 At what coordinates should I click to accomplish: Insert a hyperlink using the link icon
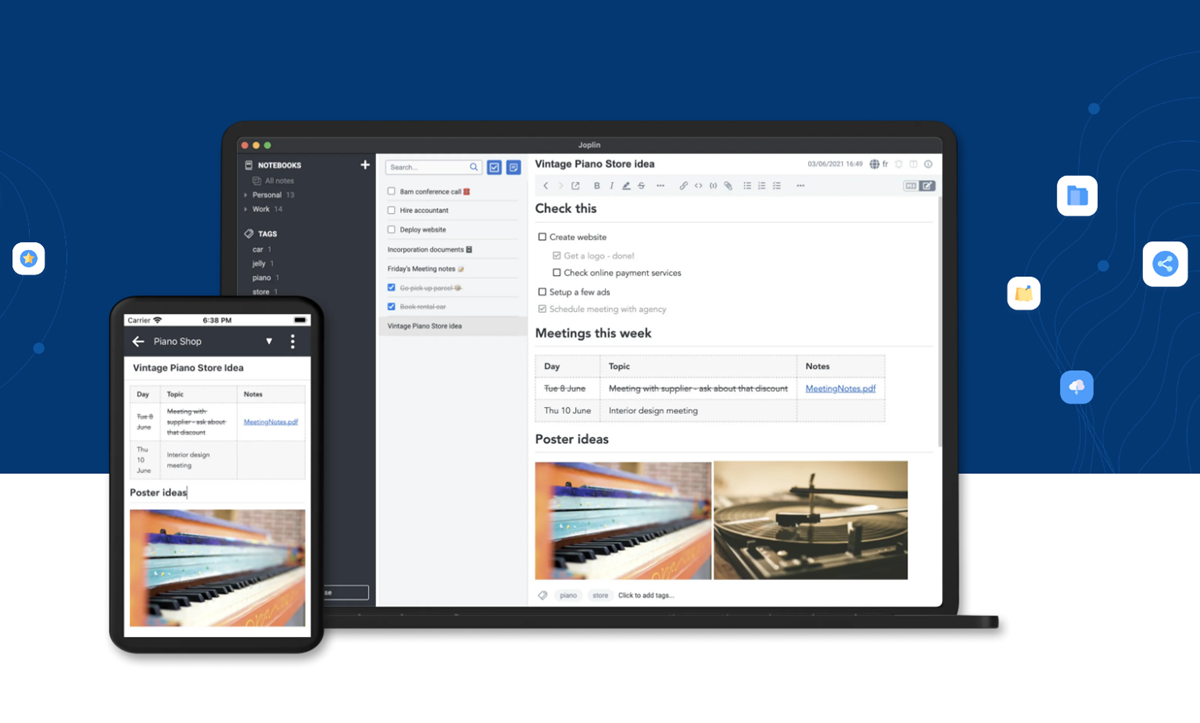click(684, 186)
